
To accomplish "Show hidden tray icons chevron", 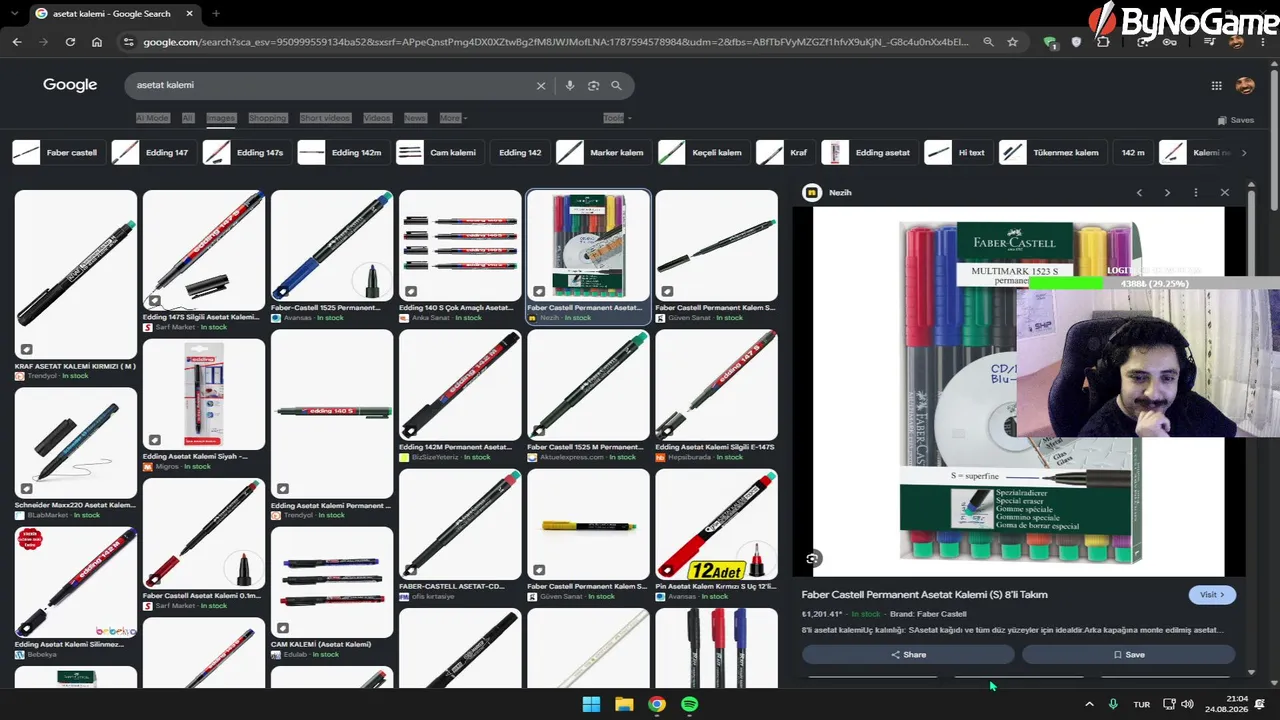I will pyautogui.click(x=1089, y=705).
